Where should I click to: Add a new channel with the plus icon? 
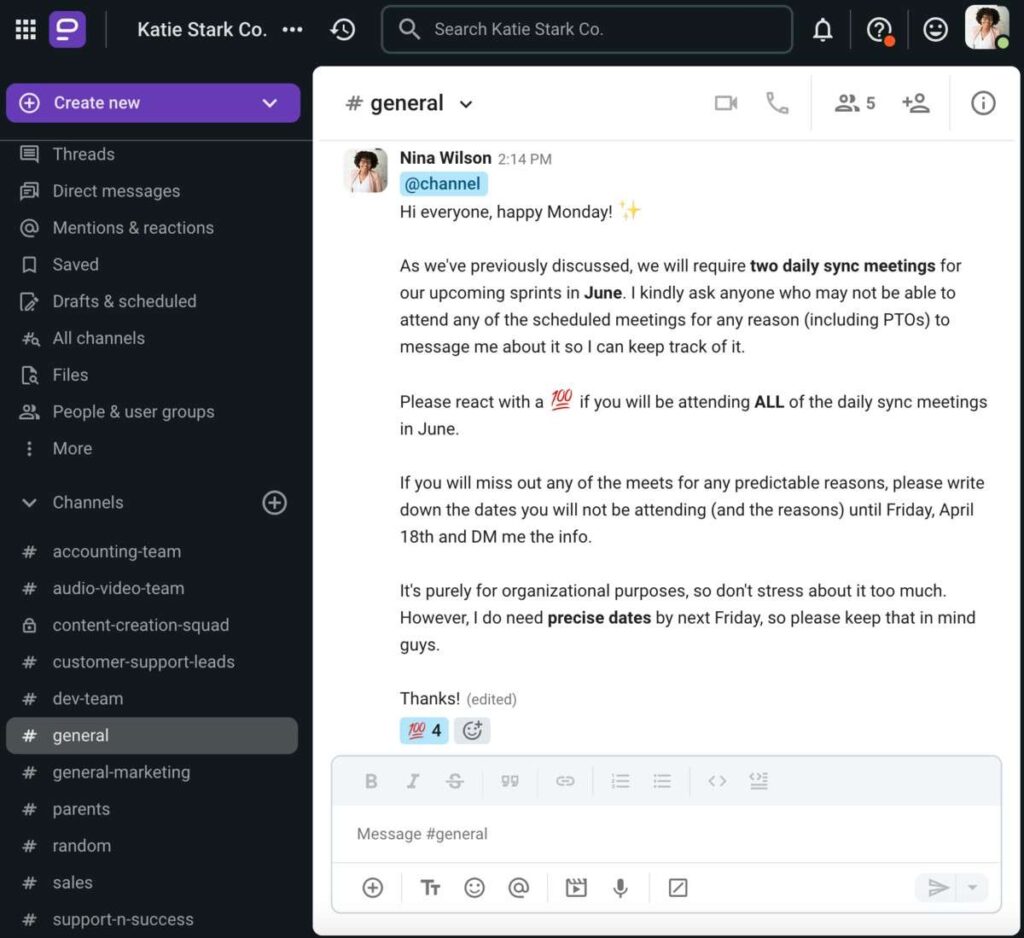pos(274,503)
